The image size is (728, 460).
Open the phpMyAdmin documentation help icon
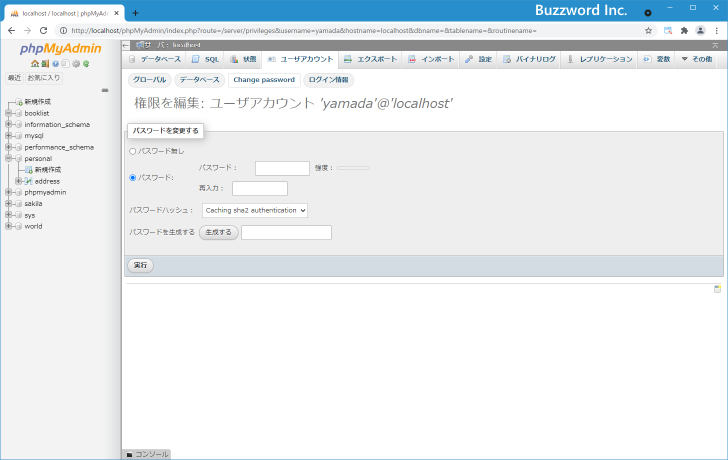click(55, 64)
